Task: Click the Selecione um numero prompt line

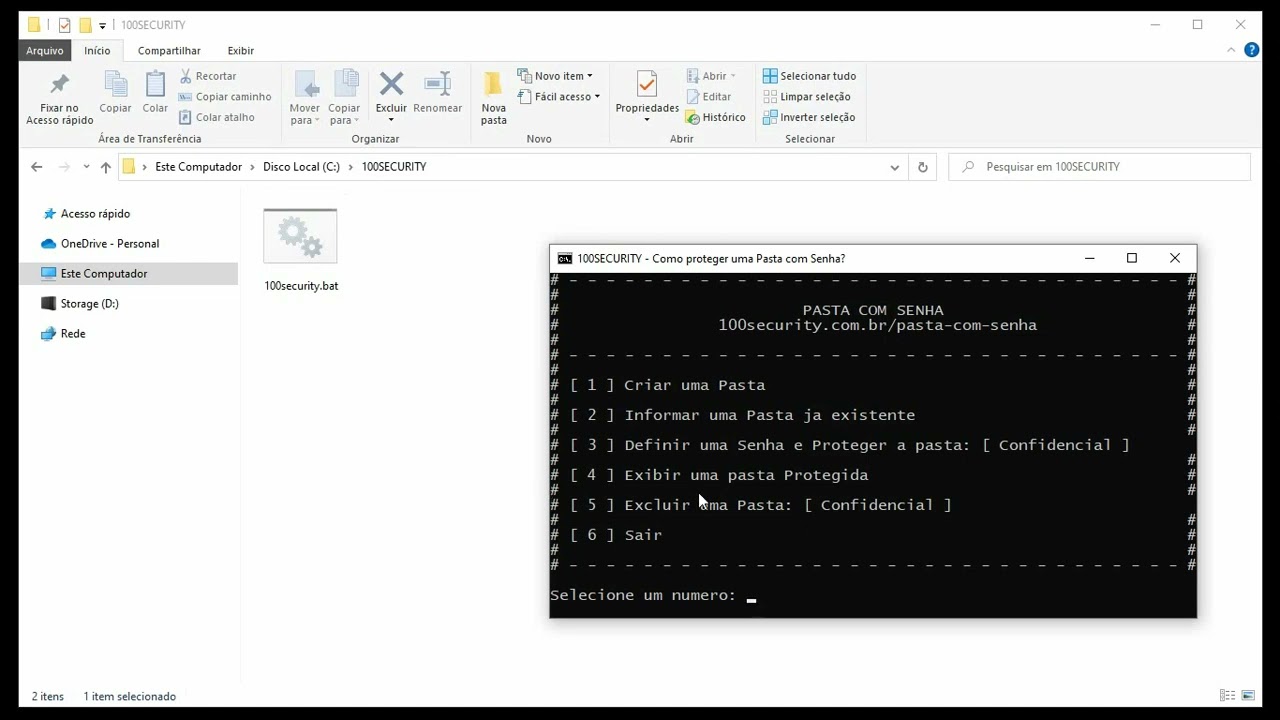Action: click(x=653, y=595)
